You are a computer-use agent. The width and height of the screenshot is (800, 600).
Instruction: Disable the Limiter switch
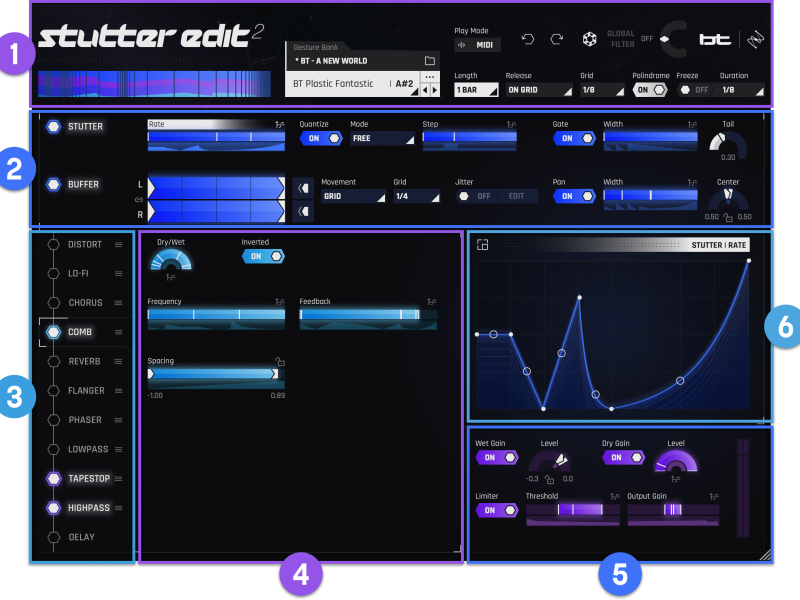pyautogui.click(x=496, y=510)
